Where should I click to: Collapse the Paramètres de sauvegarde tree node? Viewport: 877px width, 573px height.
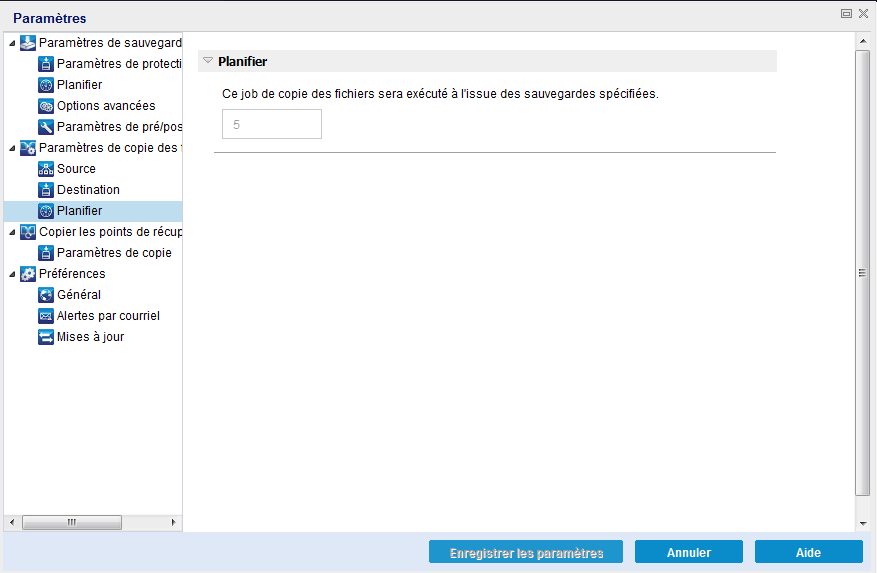[12, 43]
